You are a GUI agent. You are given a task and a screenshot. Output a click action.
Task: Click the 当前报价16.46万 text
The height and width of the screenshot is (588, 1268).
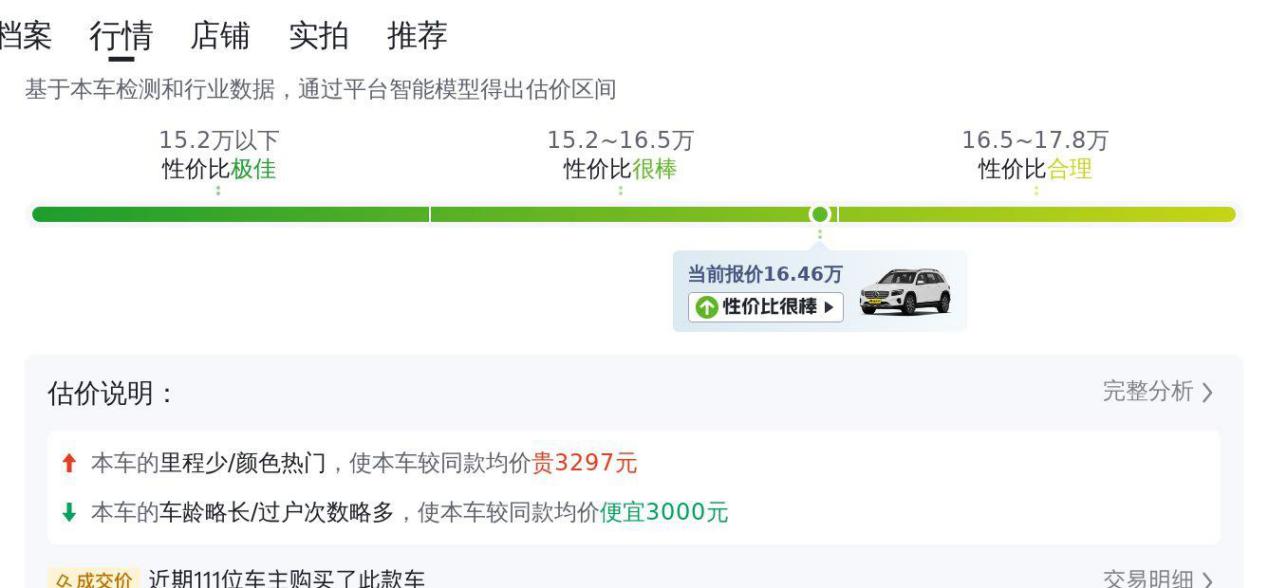tap(765, 275)
